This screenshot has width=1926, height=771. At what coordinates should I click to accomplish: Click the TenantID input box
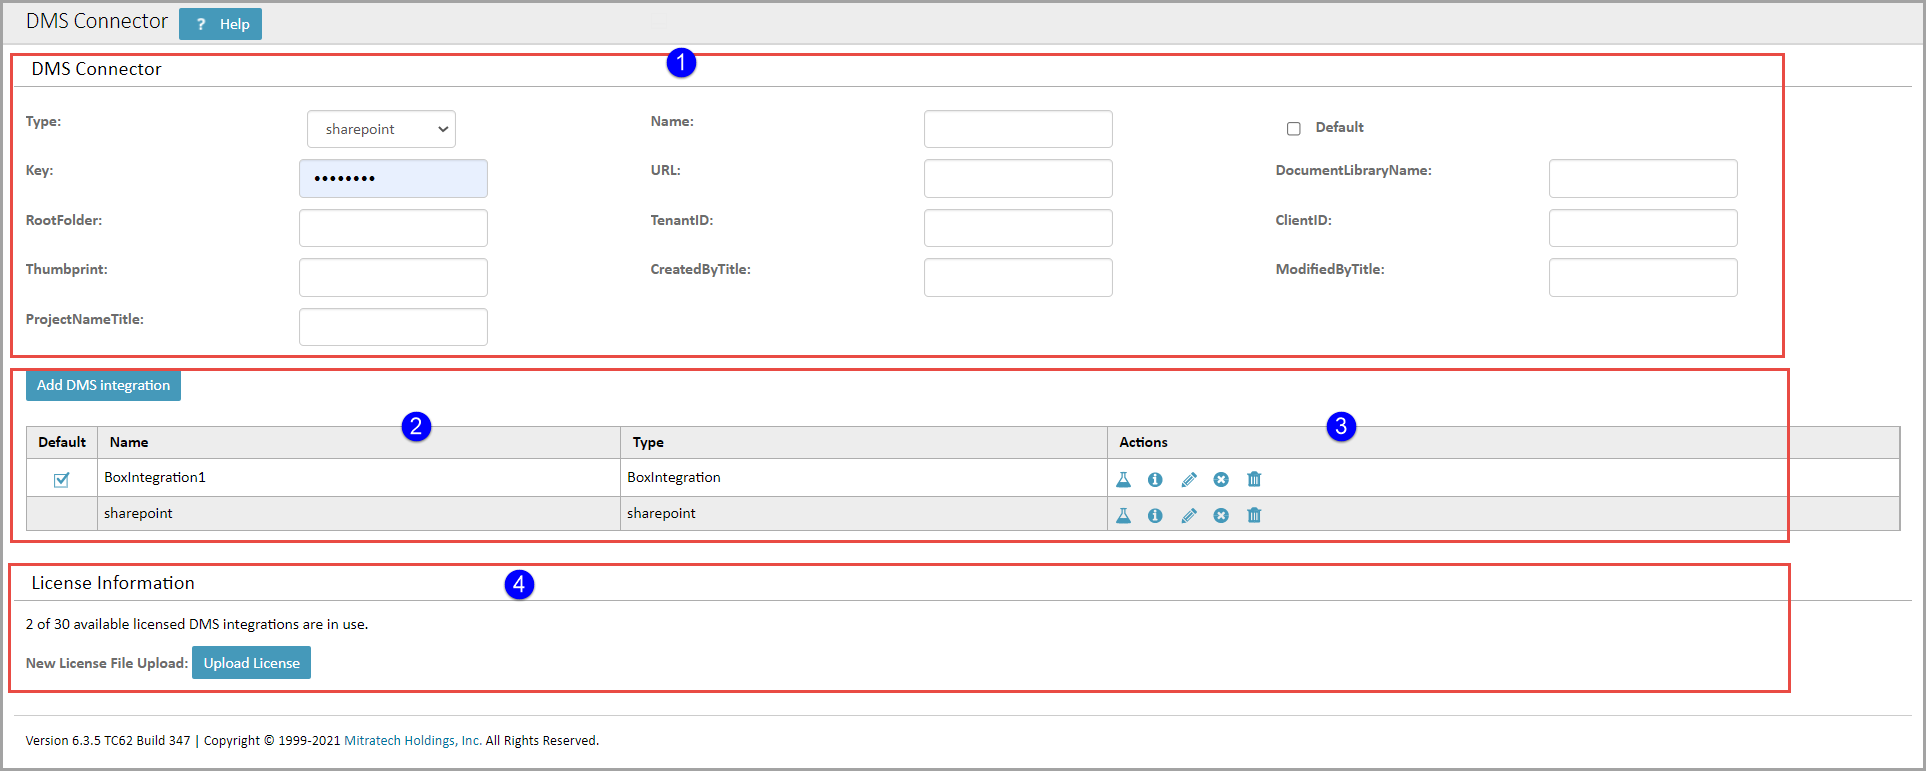click(1017, 228)
